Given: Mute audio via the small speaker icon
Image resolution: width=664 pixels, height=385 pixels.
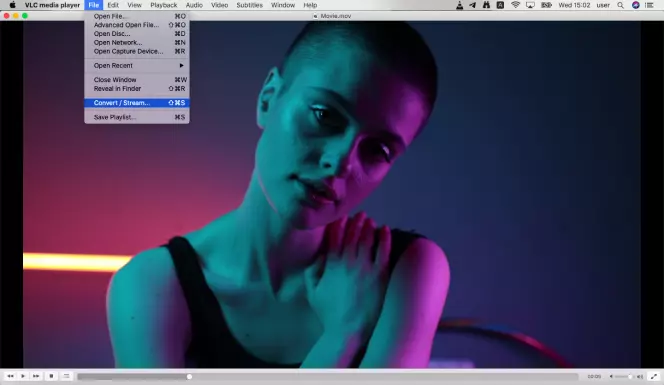Looking at the screenshot, I should [611, 377].
